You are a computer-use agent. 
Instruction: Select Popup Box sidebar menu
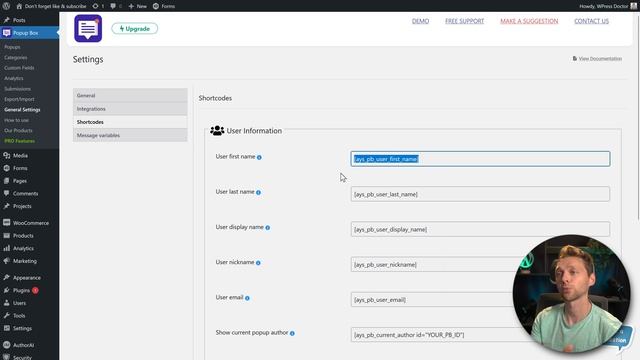coord(29,33)
